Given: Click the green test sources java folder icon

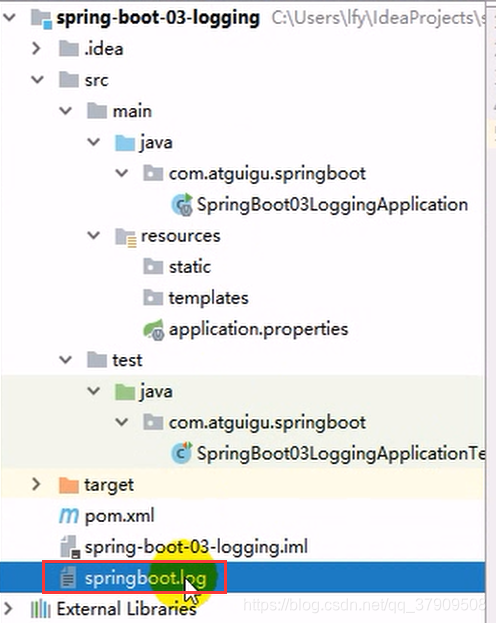Looking at the screenshot, I should pyautogui.click(x=125, y=391).
